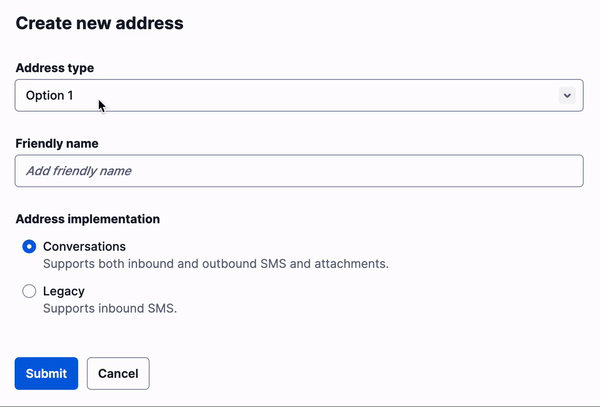
Task: Click the "Address implementation" group heading
Action: coord(88,218)
